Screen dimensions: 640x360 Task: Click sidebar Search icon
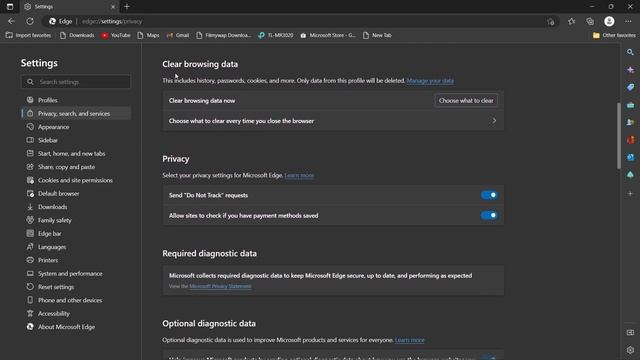(630, 52)
